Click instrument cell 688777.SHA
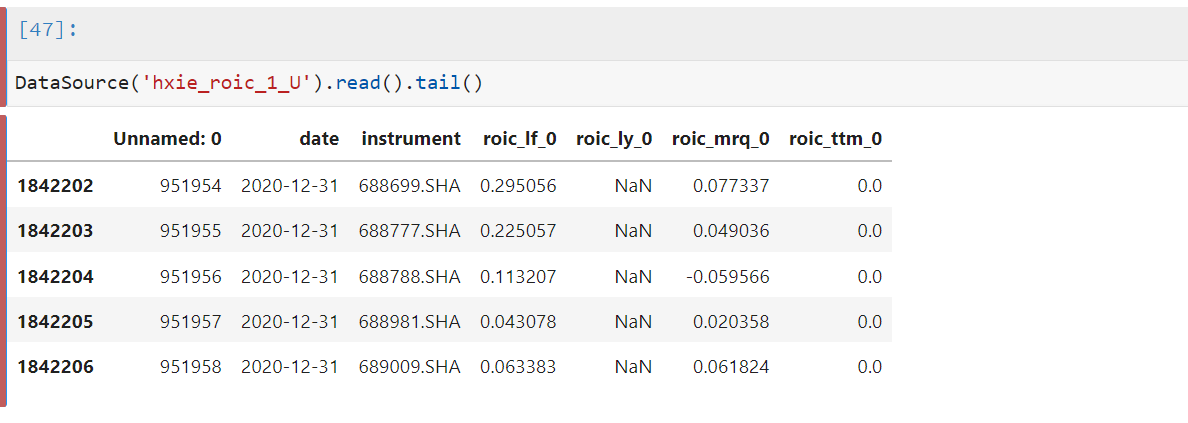 [410, 231]
